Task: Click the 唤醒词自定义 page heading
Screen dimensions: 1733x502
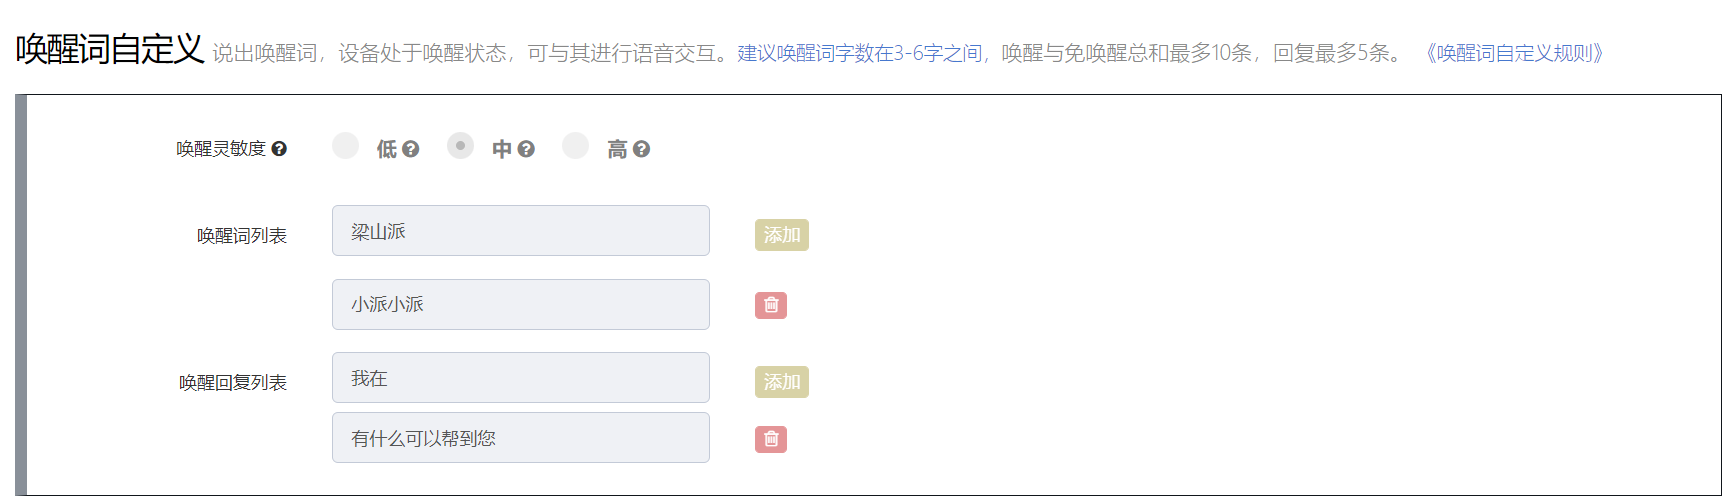Action: (110, 49)
